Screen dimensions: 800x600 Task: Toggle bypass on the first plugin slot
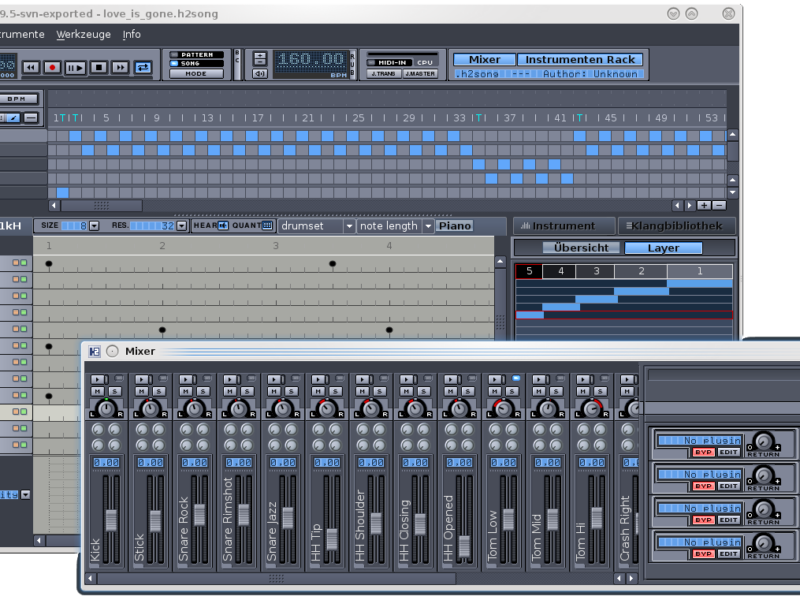[703, 453]
